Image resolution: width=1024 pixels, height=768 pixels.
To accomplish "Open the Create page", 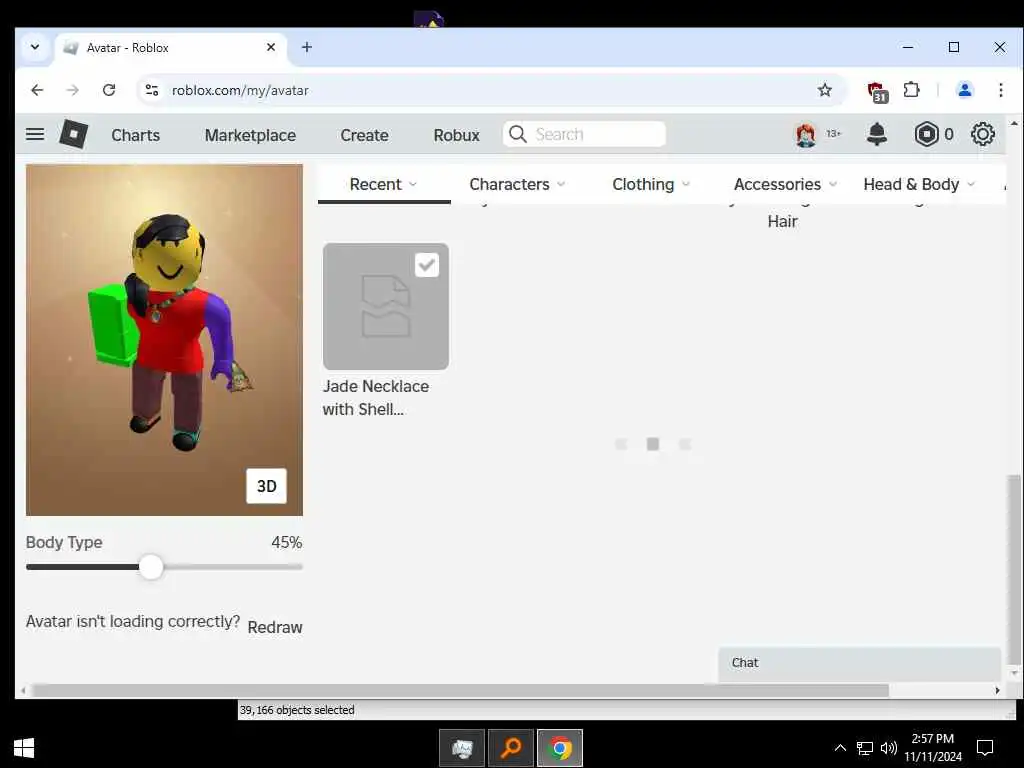I will [364, 135].
